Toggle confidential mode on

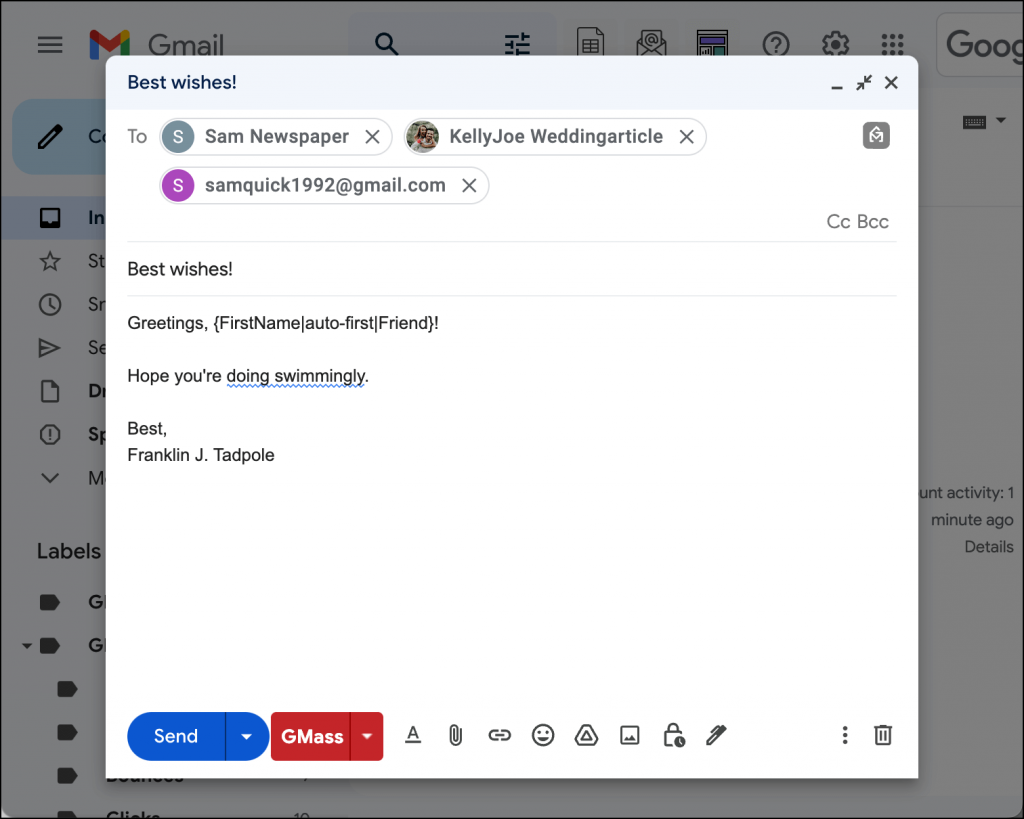coord(673,737)
